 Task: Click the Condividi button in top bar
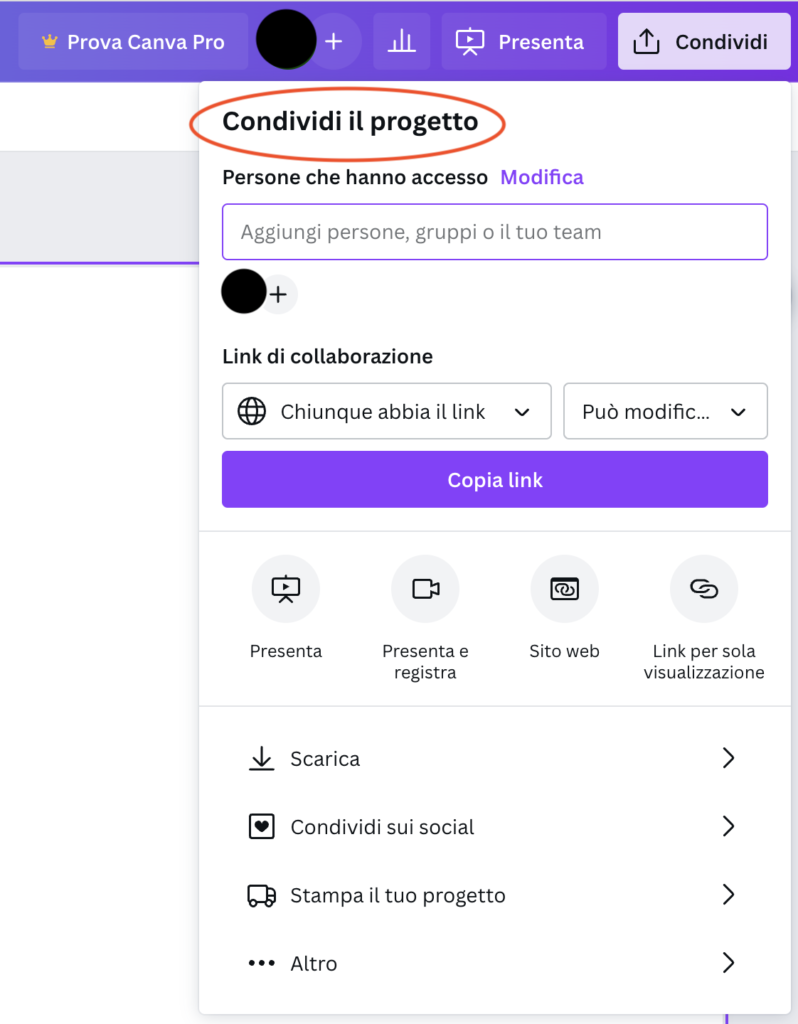(x=706, y=42)
